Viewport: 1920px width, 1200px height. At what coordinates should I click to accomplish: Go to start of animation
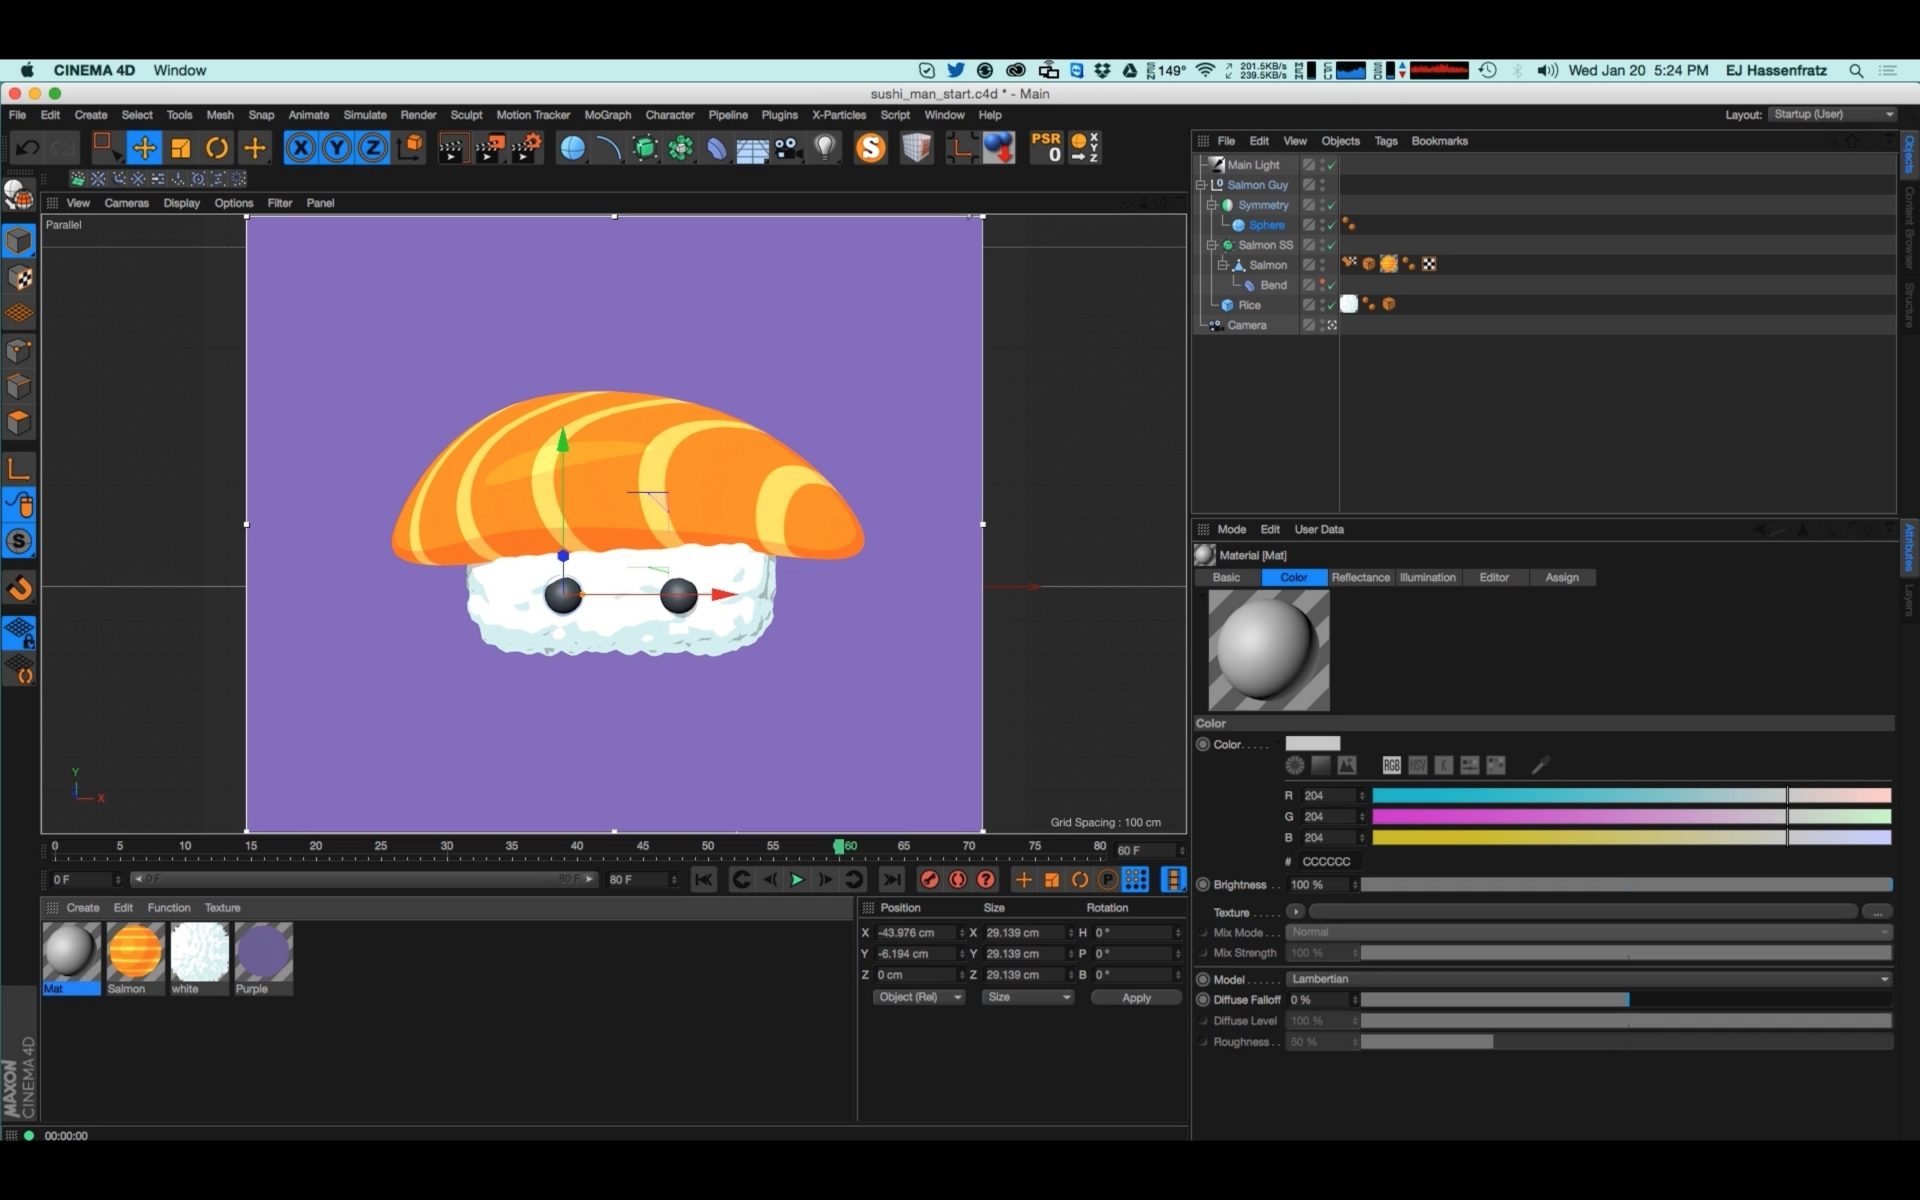point(703,880)
